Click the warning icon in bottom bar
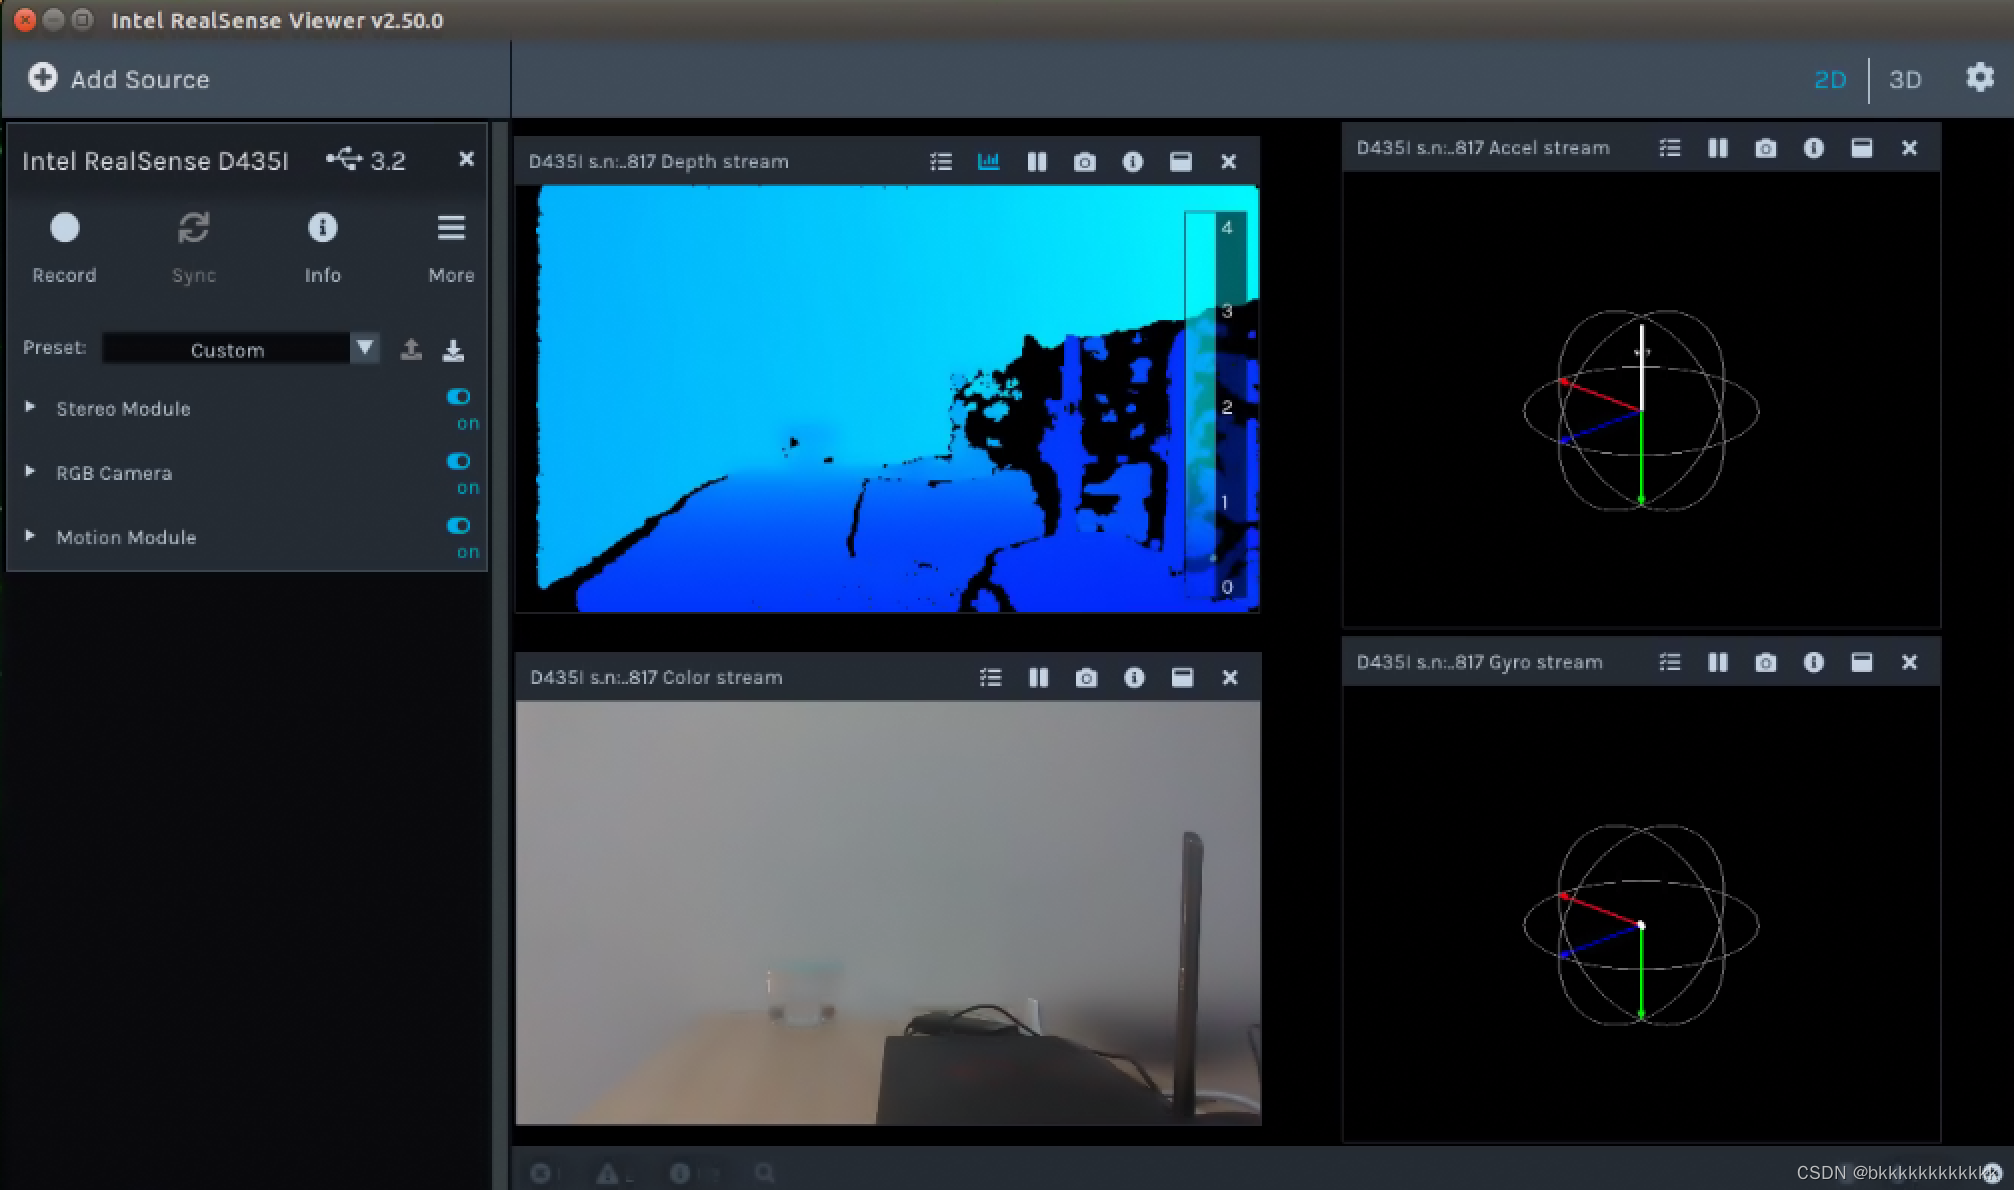Viewport: 2014px width, 1190px height. 607,1173
